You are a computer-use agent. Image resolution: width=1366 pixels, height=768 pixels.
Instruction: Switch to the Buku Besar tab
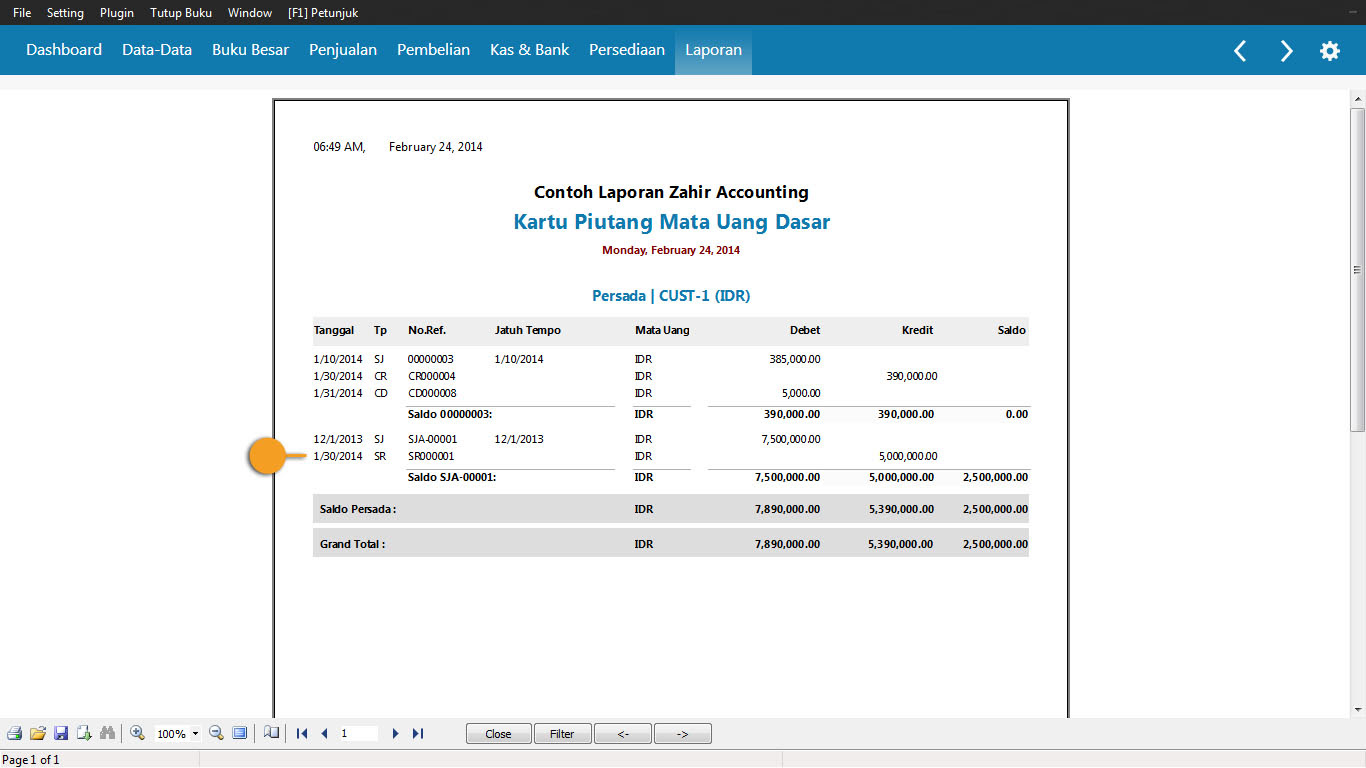coord(250,50)
